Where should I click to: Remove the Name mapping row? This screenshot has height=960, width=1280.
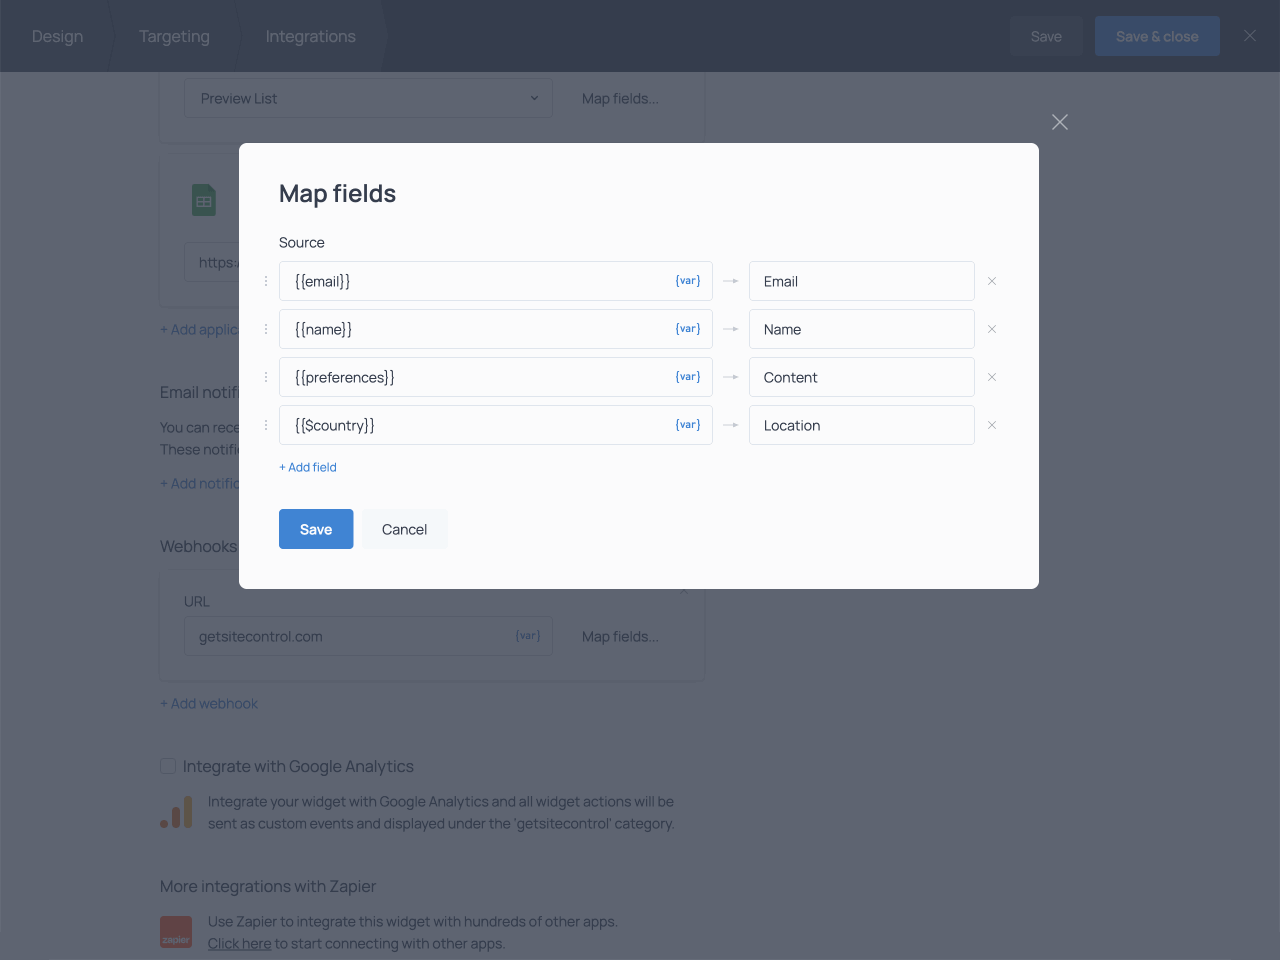(x=992, y=329)
